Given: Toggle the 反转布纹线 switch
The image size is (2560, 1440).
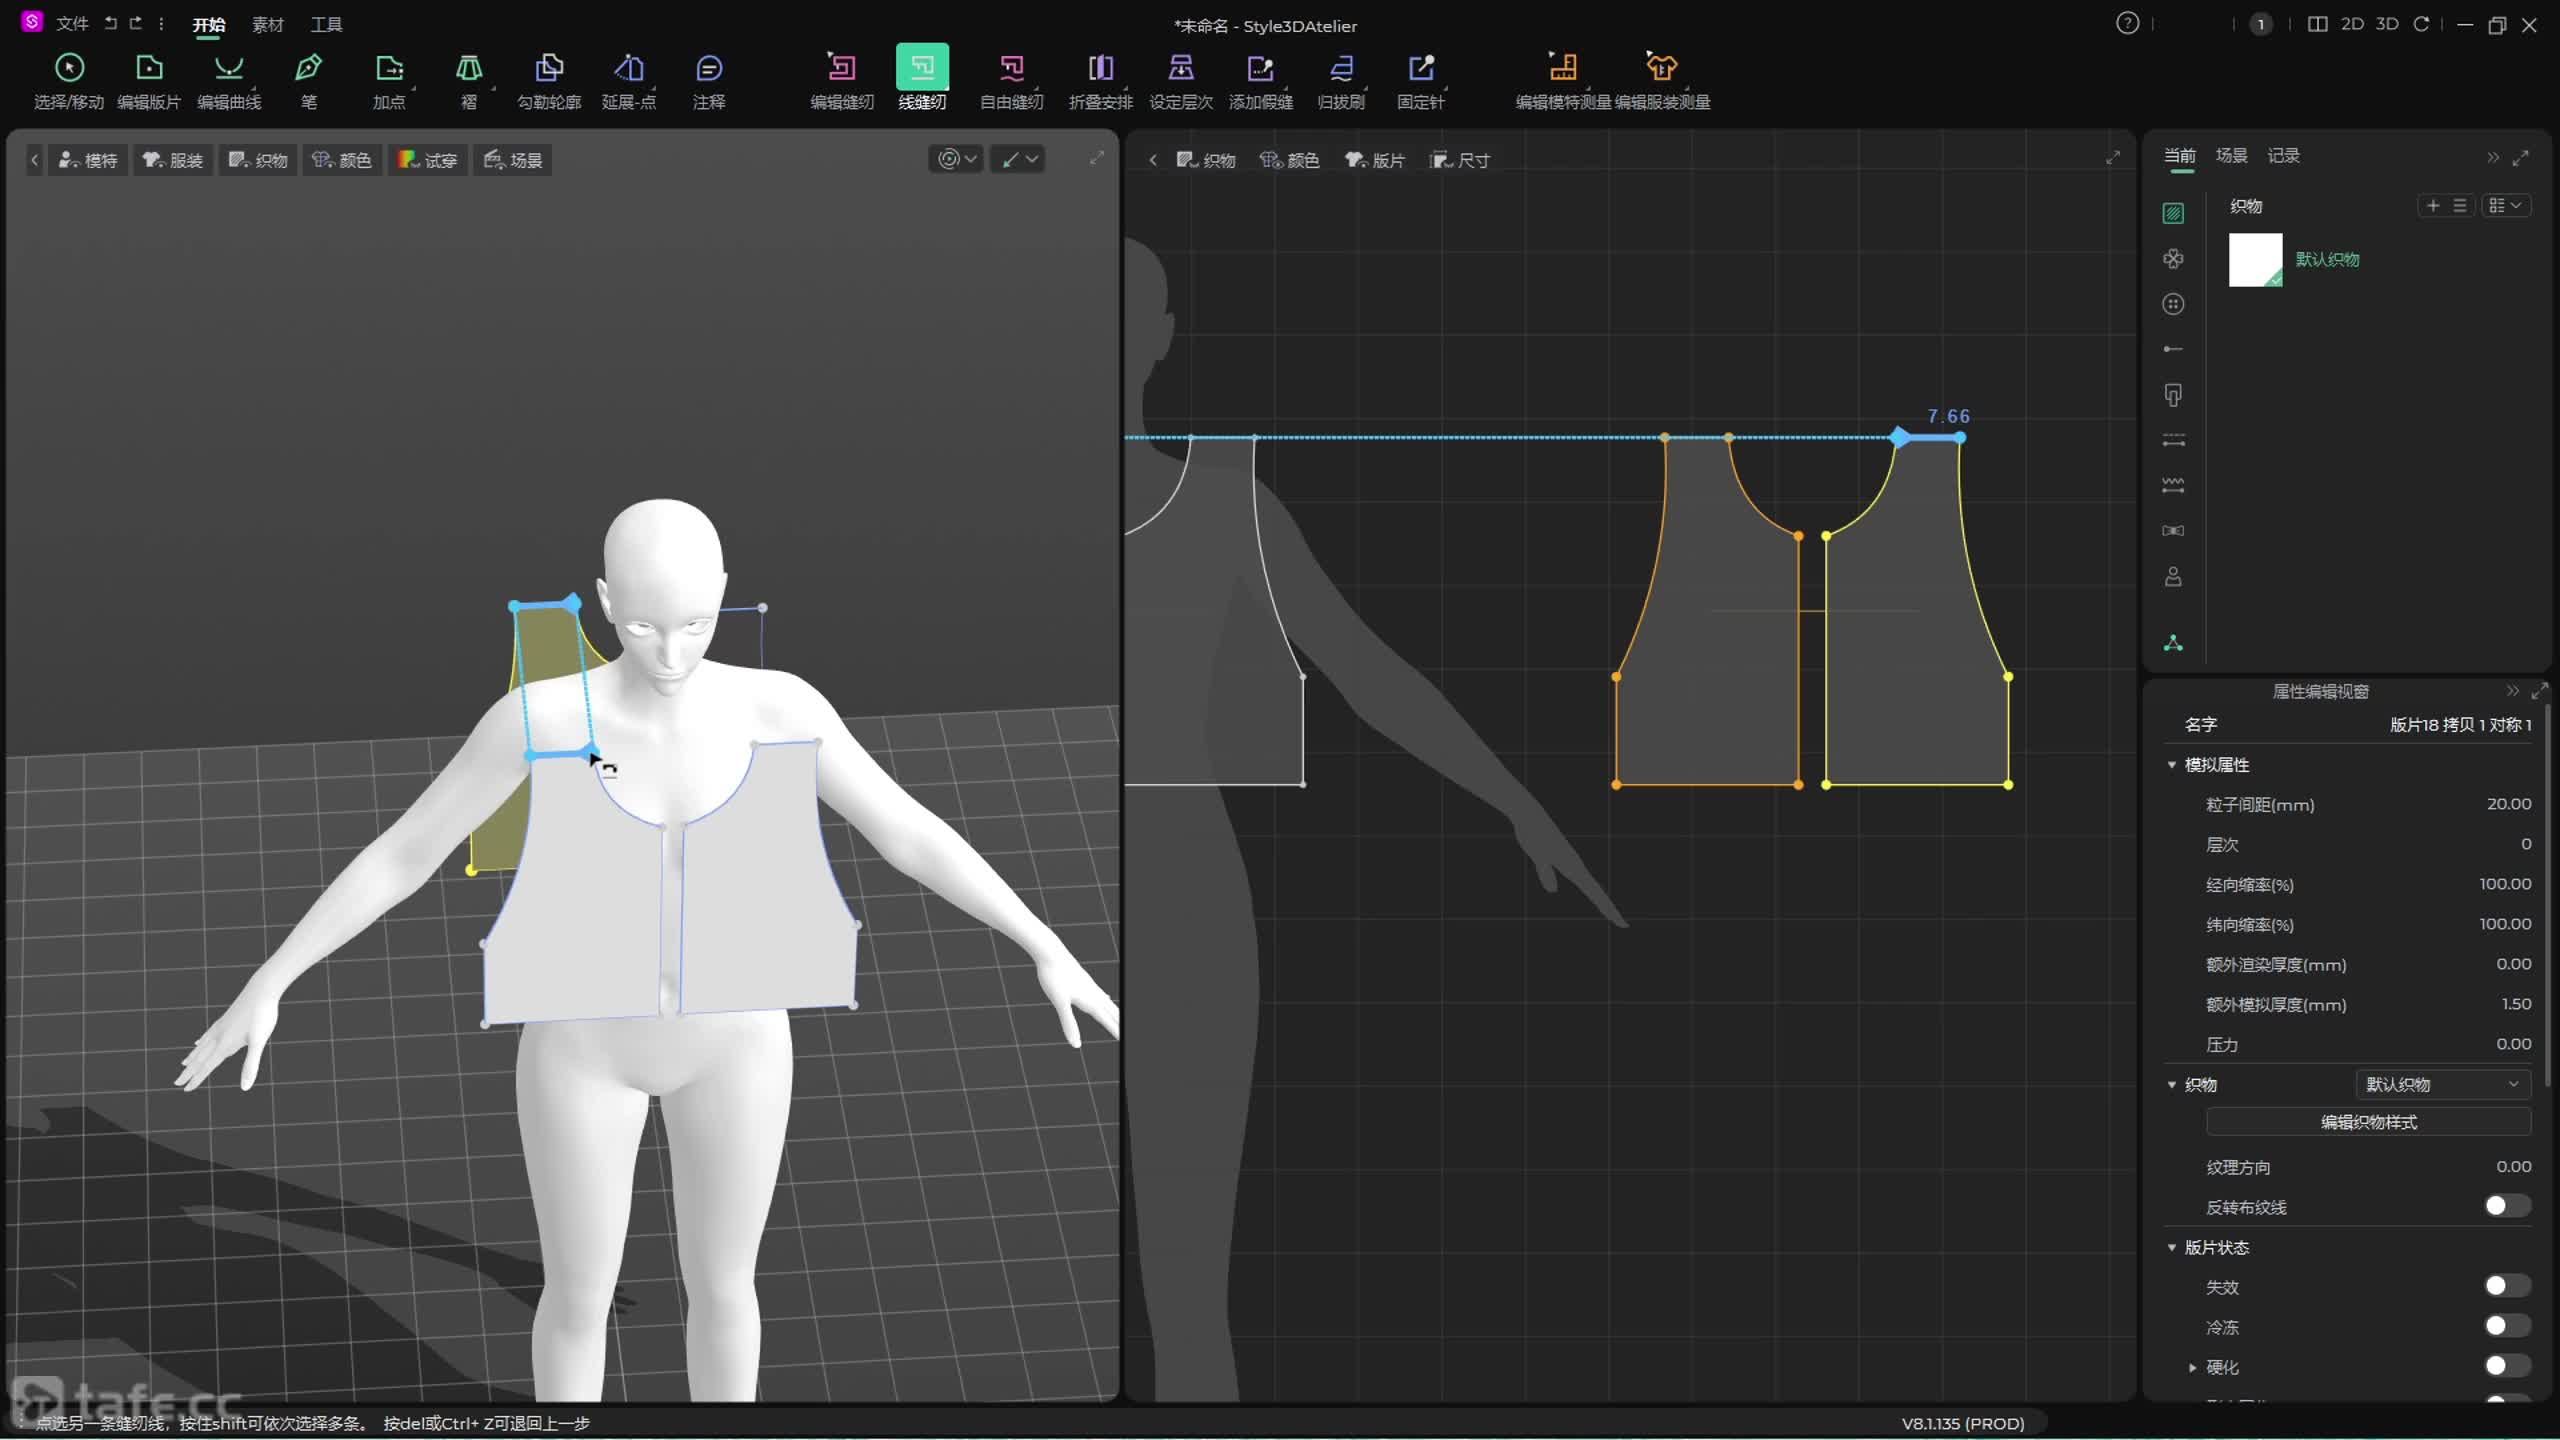Looking at the screenshot, I should (x=2506, y=1206).
